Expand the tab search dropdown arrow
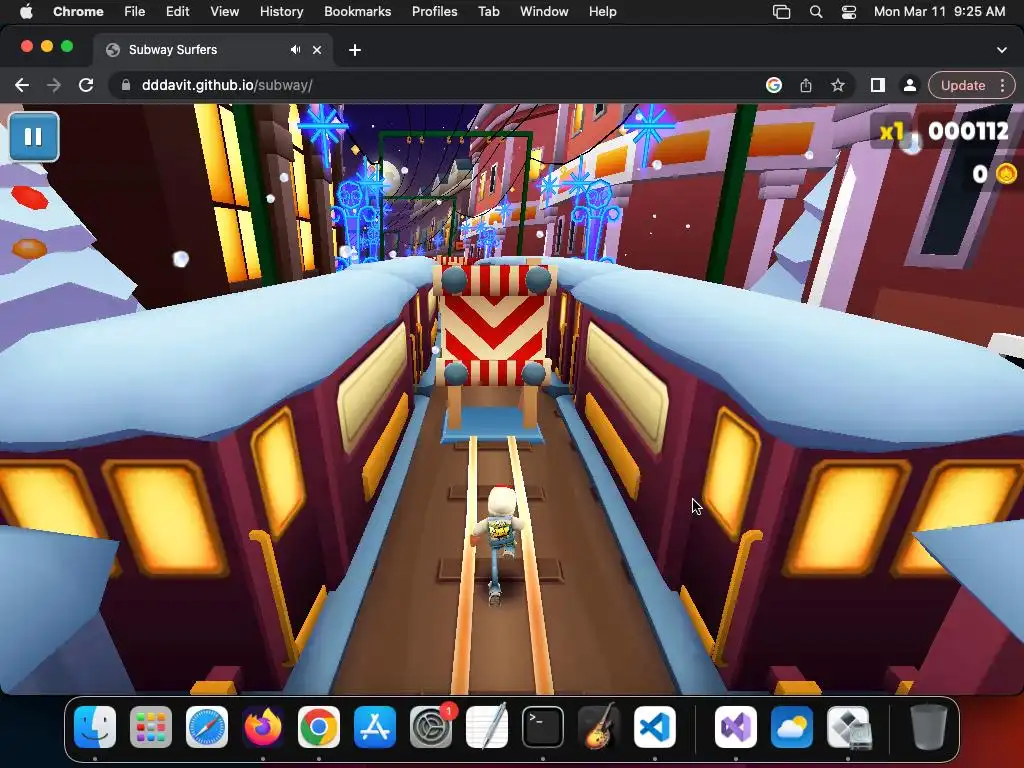The image size is (1024, 768). tap(1002, 50)
